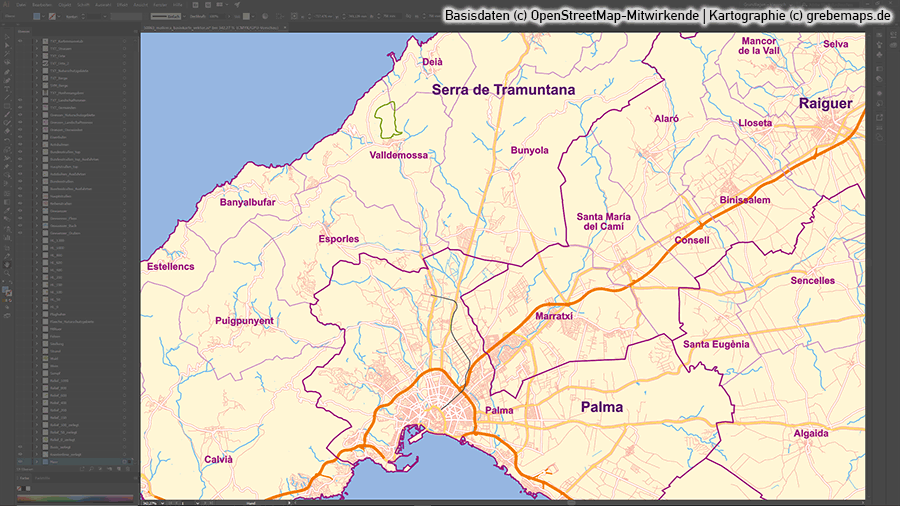
Task: Click the fill color swatch in control bar
Action: pyautogui.click(x=38, y=17)
